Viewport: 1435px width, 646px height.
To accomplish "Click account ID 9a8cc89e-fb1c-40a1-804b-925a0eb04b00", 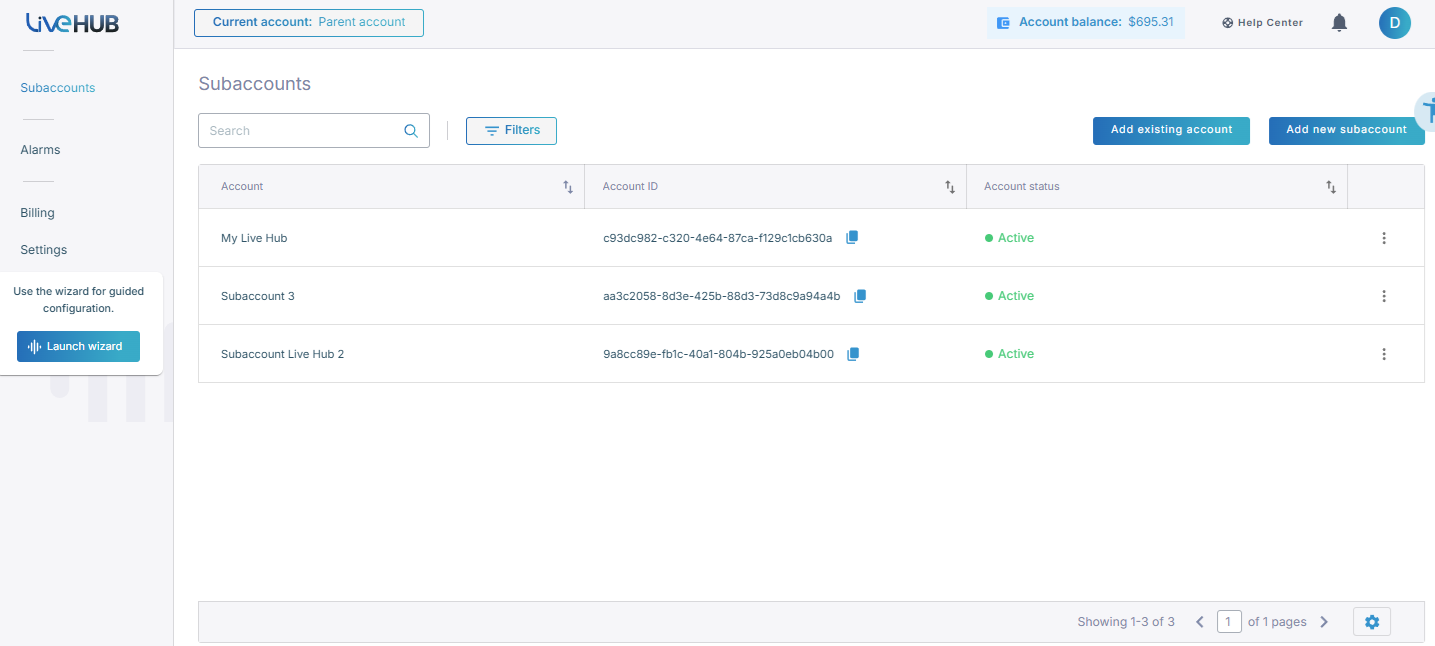I will tap(719, 354).
